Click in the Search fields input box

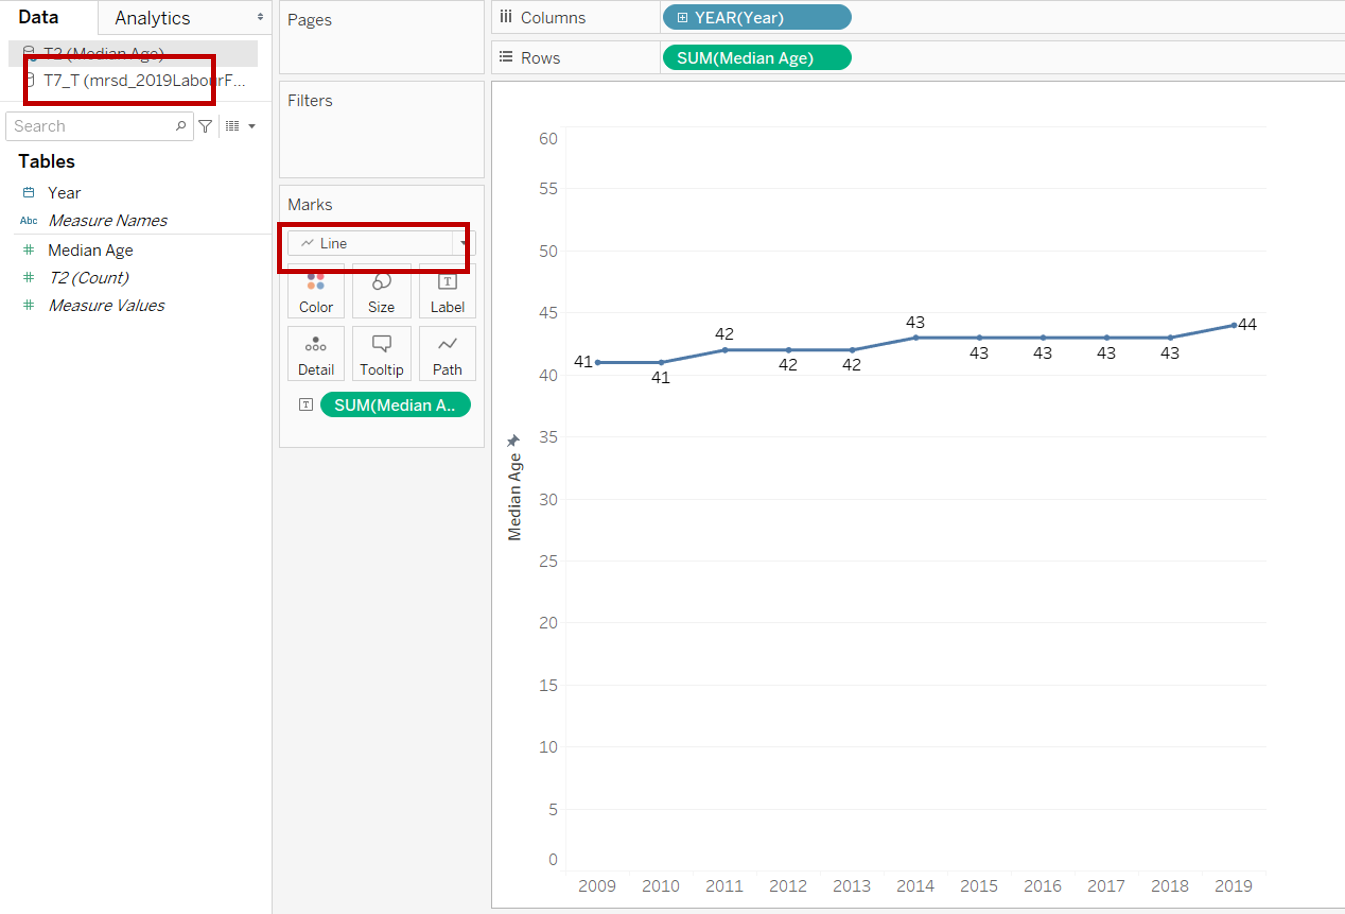tap(90, 126)
